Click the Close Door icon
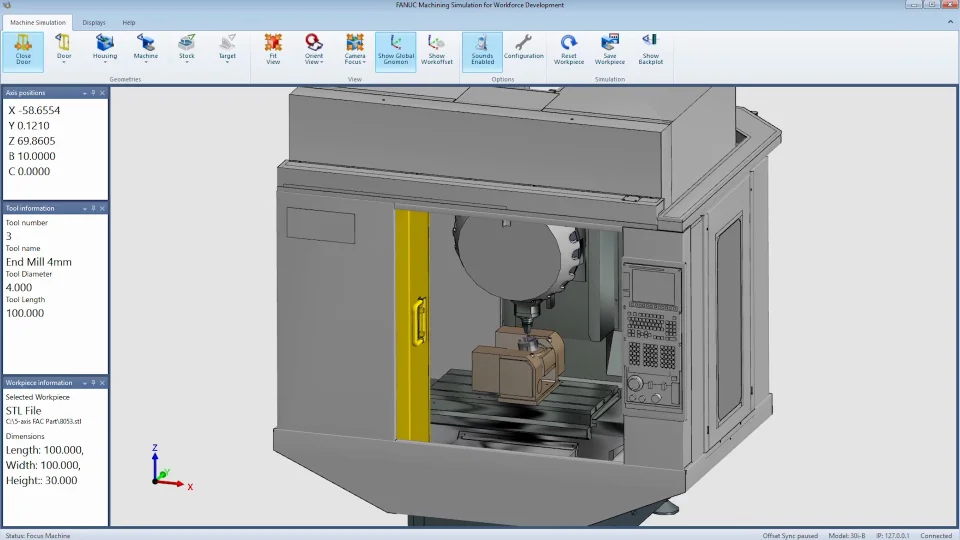 click(23, 48)
